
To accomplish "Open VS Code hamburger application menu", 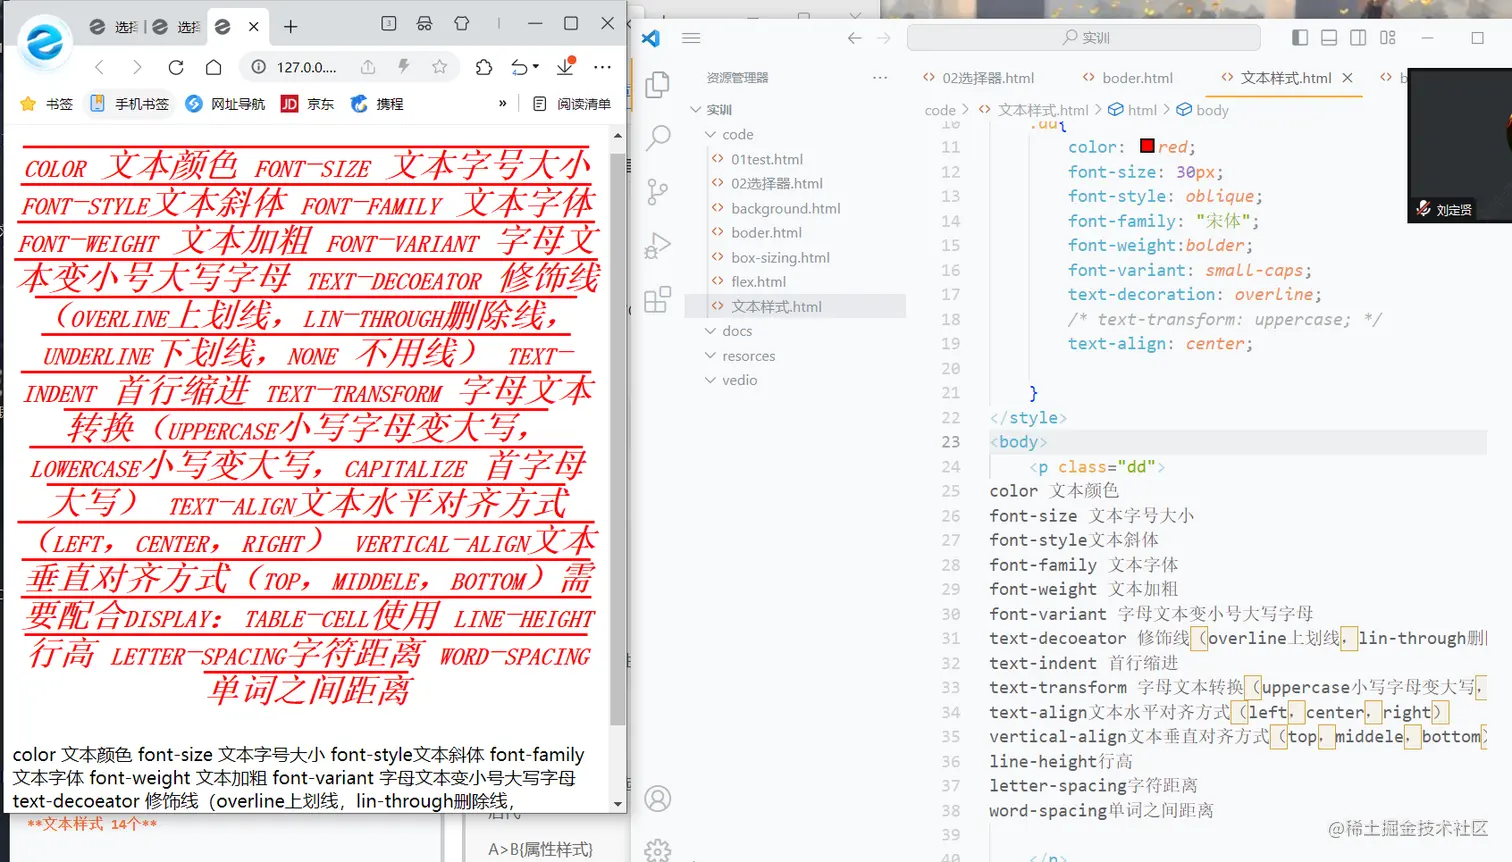I will pyautogui.click(x=691, y=38).
